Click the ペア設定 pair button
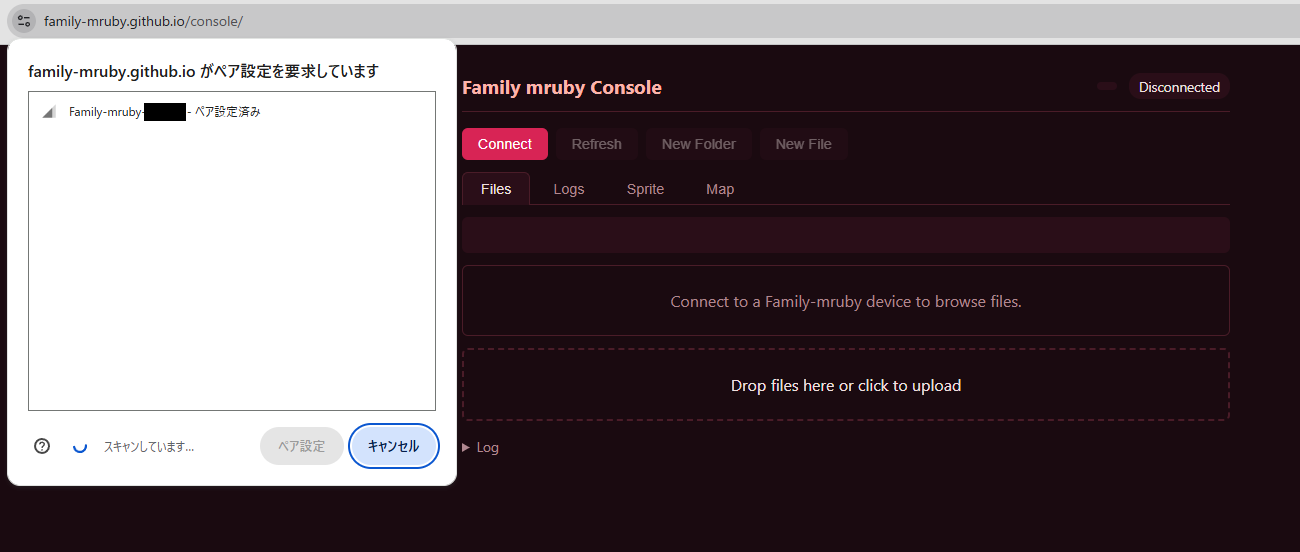This screenshot has height=552, width=1300. 302,446
